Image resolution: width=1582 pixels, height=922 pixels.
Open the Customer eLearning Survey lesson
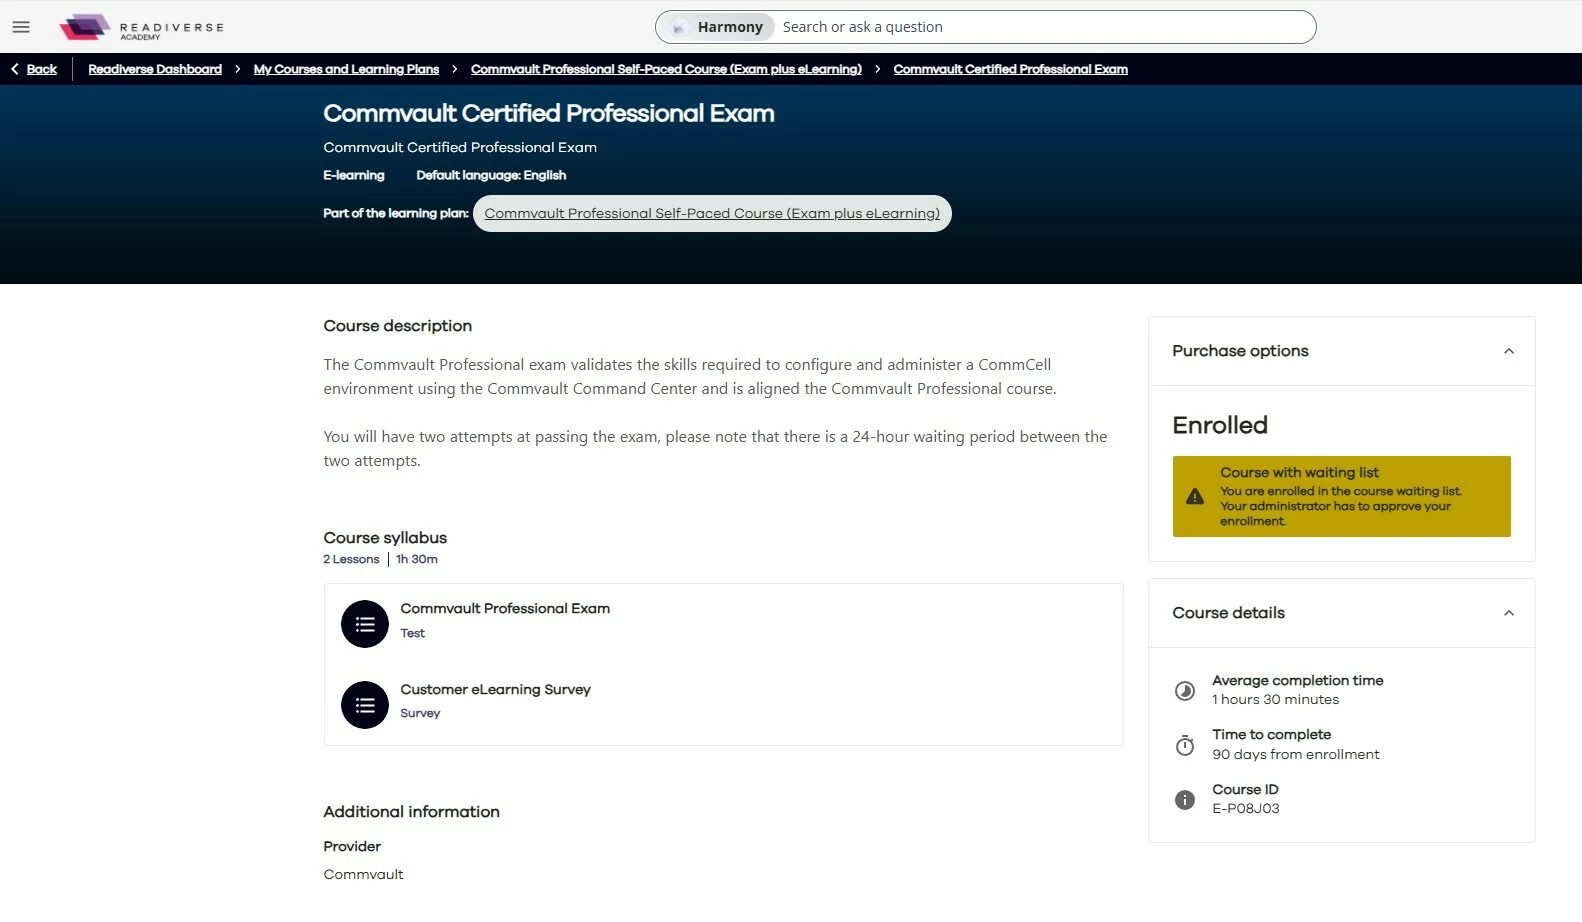pos(496,689)
